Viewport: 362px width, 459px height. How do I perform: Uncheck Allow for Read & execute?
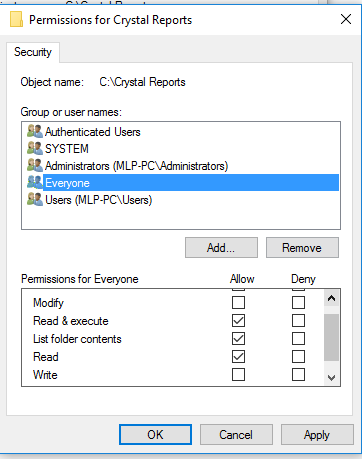[x=238, y=321]
